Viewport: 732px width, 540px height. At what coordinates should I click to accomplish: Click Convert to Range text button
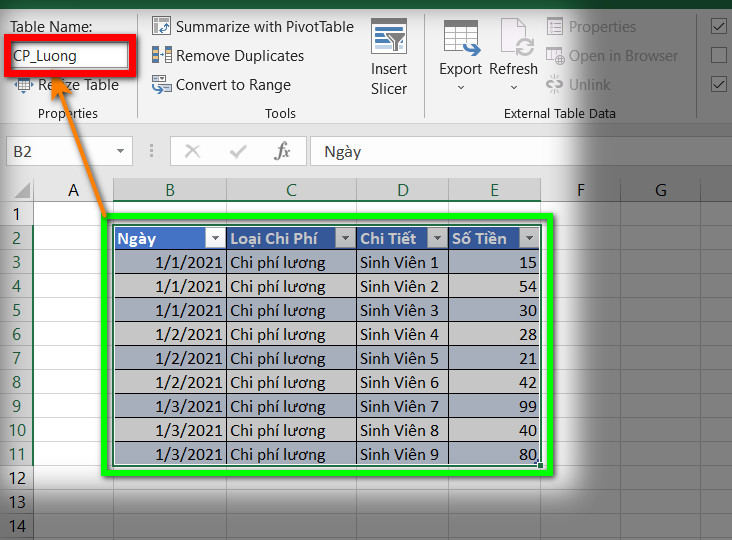tap(233, 85)
